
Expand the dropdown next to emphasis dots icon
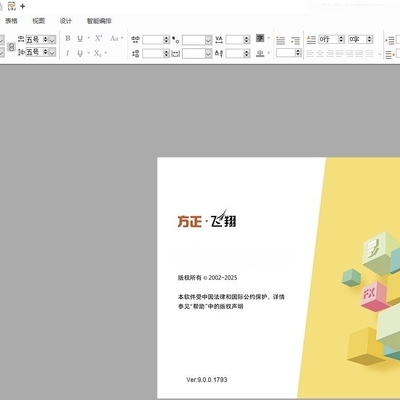pyautogui.click(x=208, y=40)
